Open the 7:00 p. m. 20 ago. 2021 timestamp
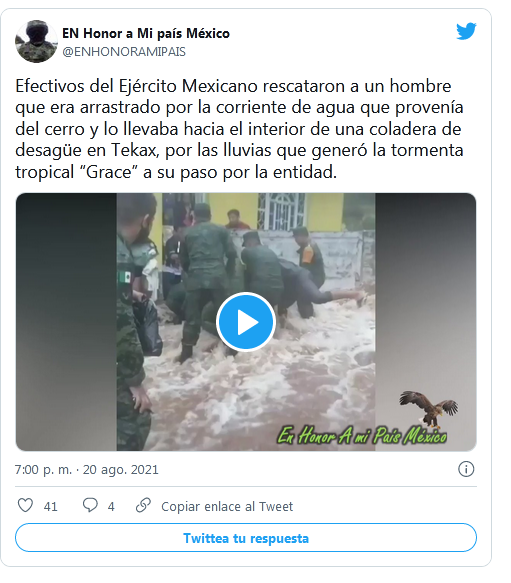Viewport: 511px width, 583px height. click(87, 470)
